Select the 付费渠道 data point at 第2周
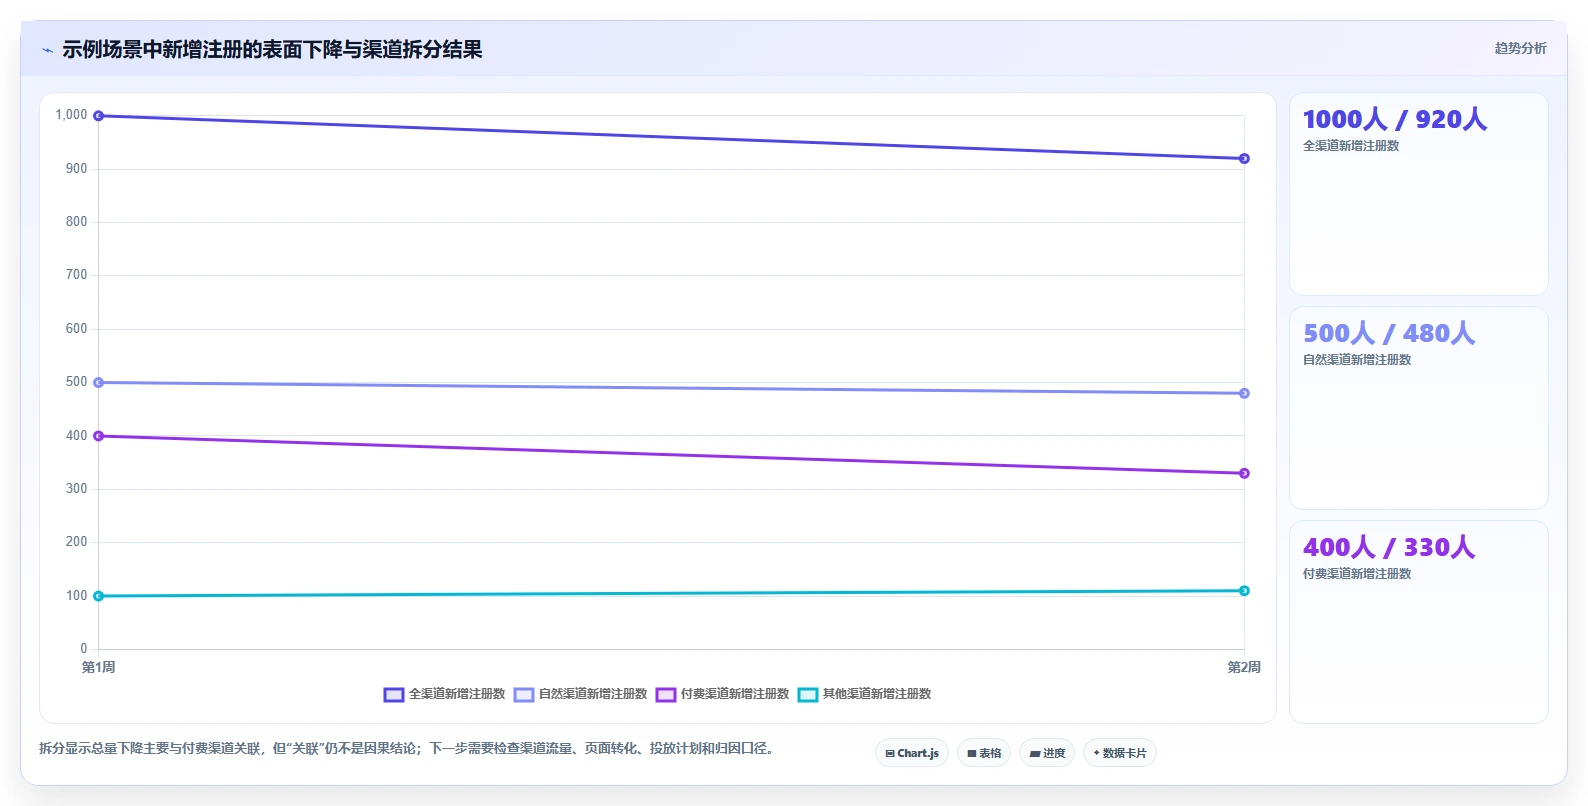The width and height of the screenshot is (1588, 806). pyautogui.click(x=1244, y=473)
